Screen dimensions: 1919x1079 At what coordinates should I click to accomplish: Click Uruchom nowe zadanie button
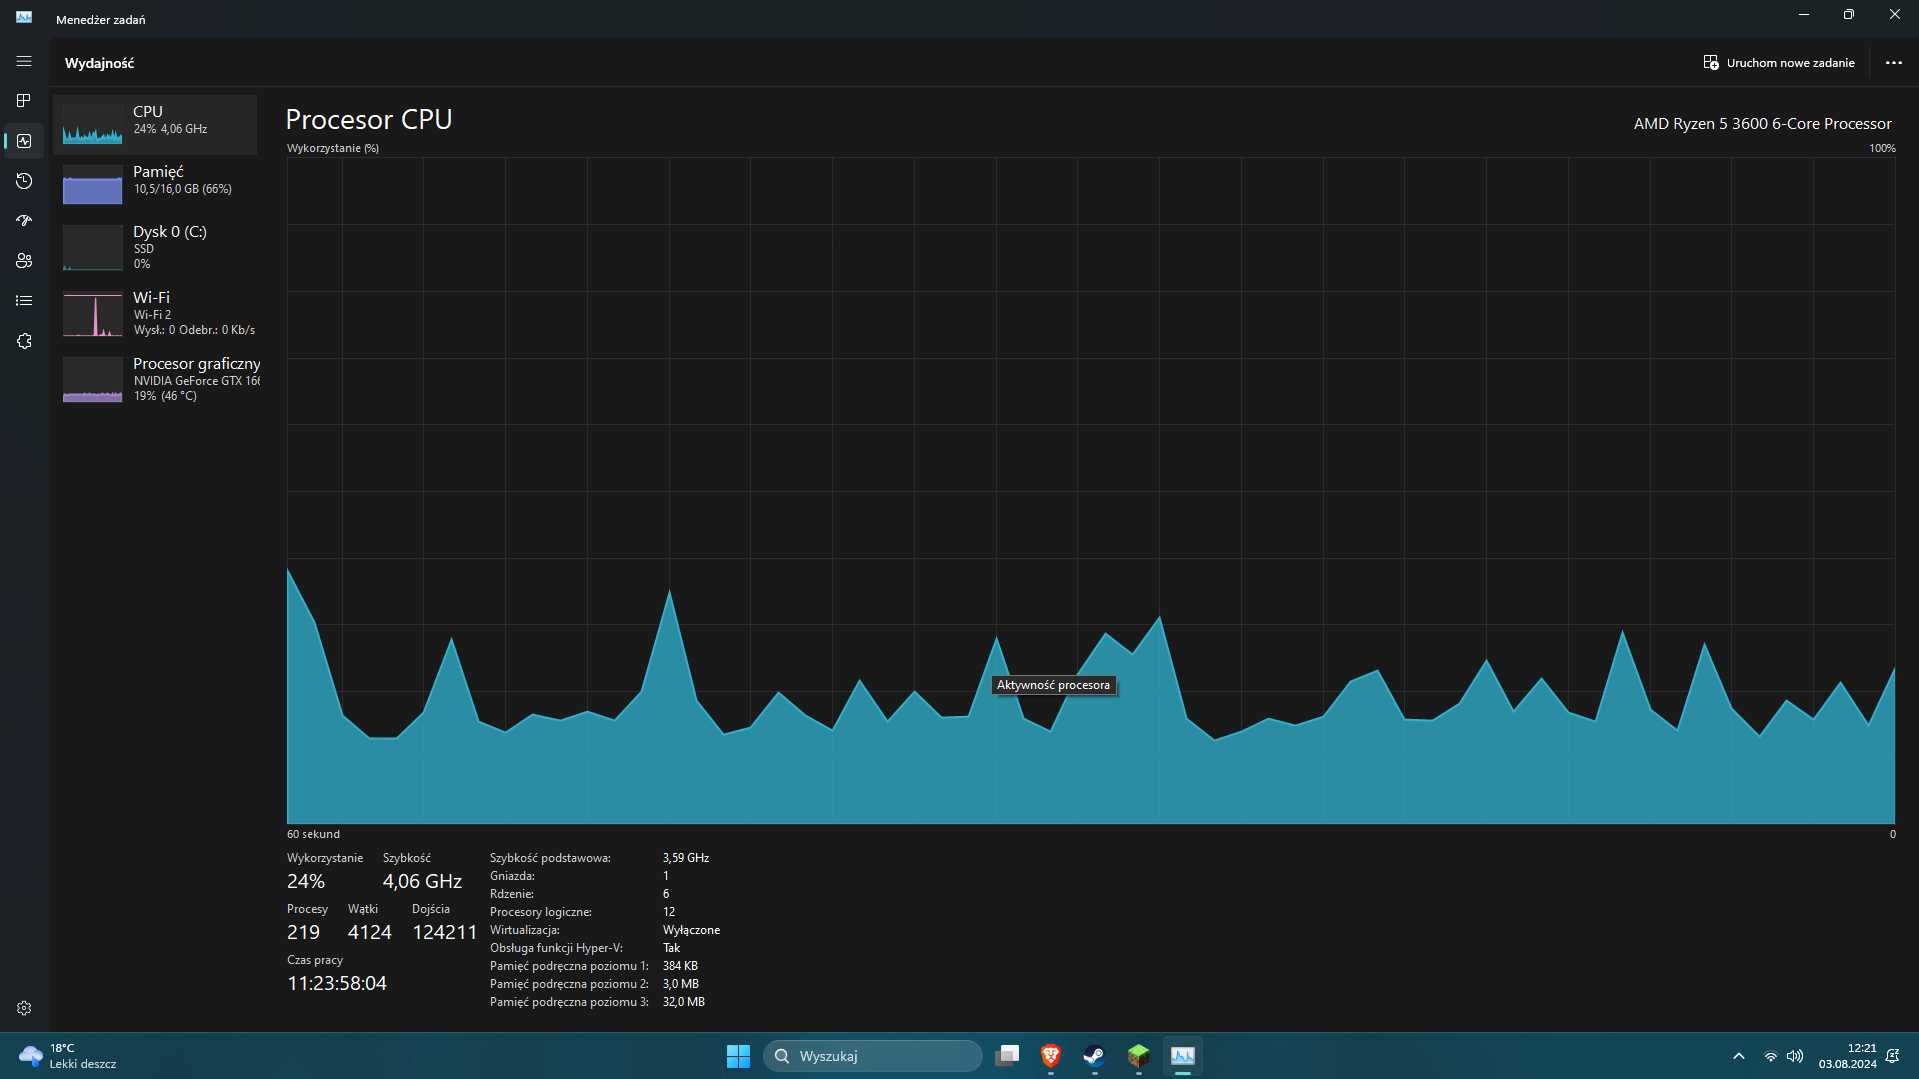pos(1779,62)
